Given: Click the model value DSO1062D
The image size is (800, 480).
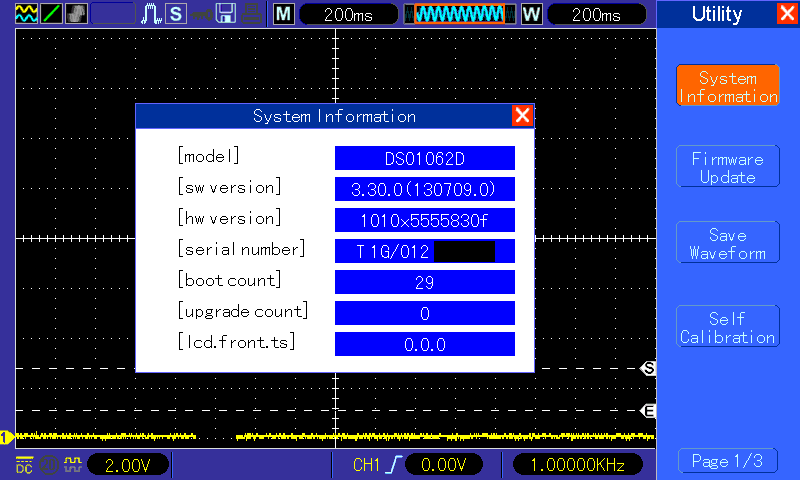Looking at the screenshot, I should click(424, 158).
